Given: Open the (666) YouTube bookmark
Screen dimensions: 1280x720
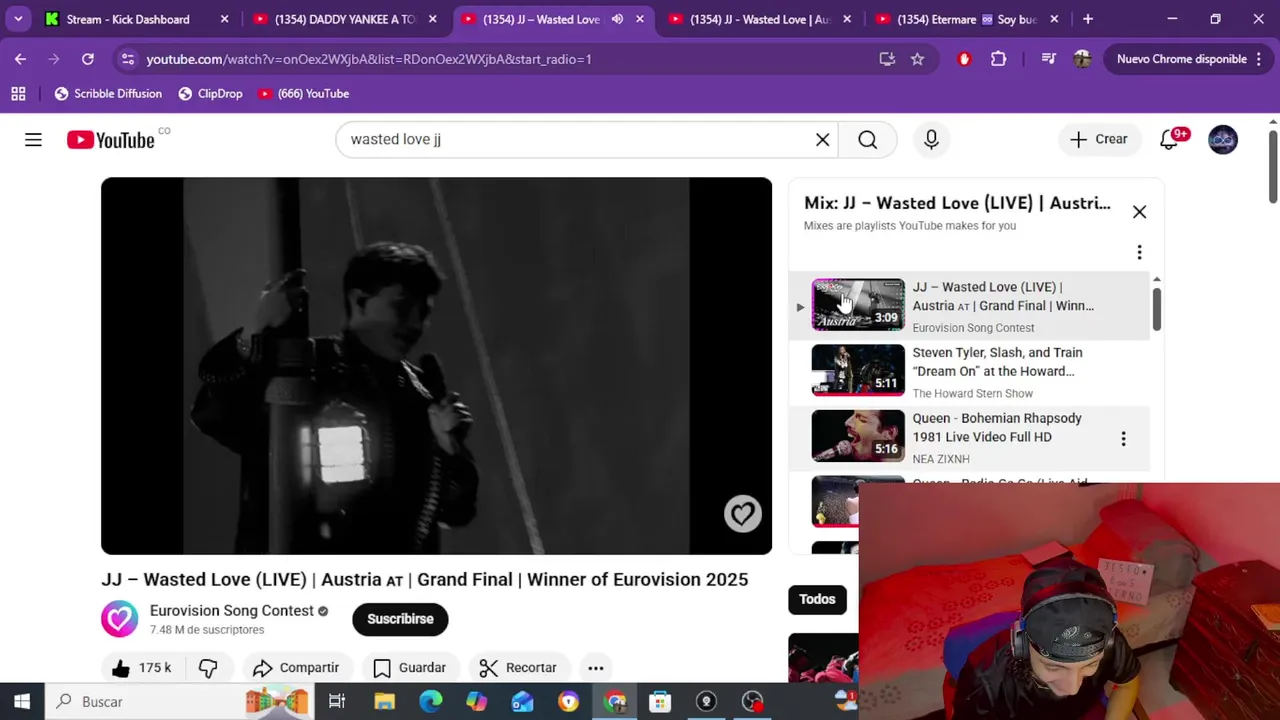Looking at the screenshot, I should pos(303,94).
